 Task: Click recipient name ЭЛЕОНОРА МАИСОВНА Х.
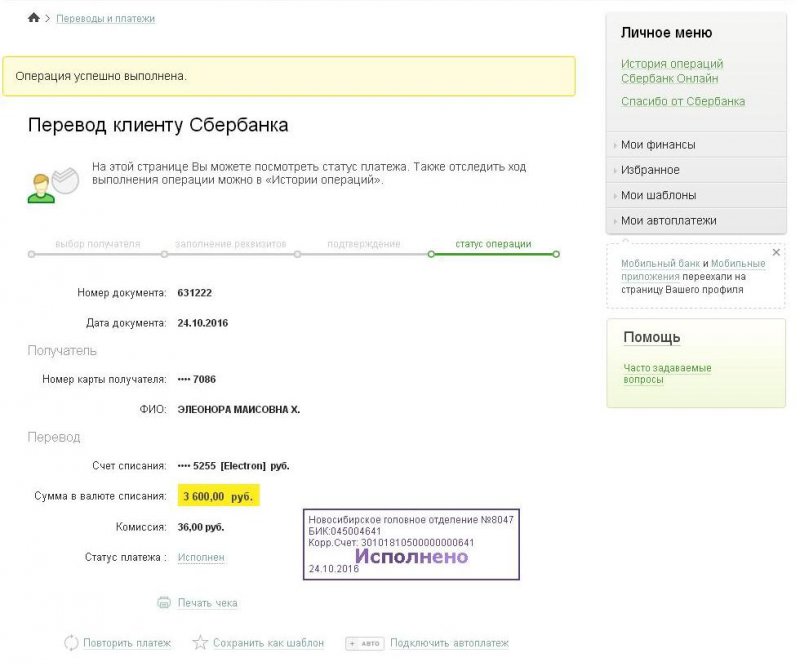pyautogui.click(x=239, y=409)
